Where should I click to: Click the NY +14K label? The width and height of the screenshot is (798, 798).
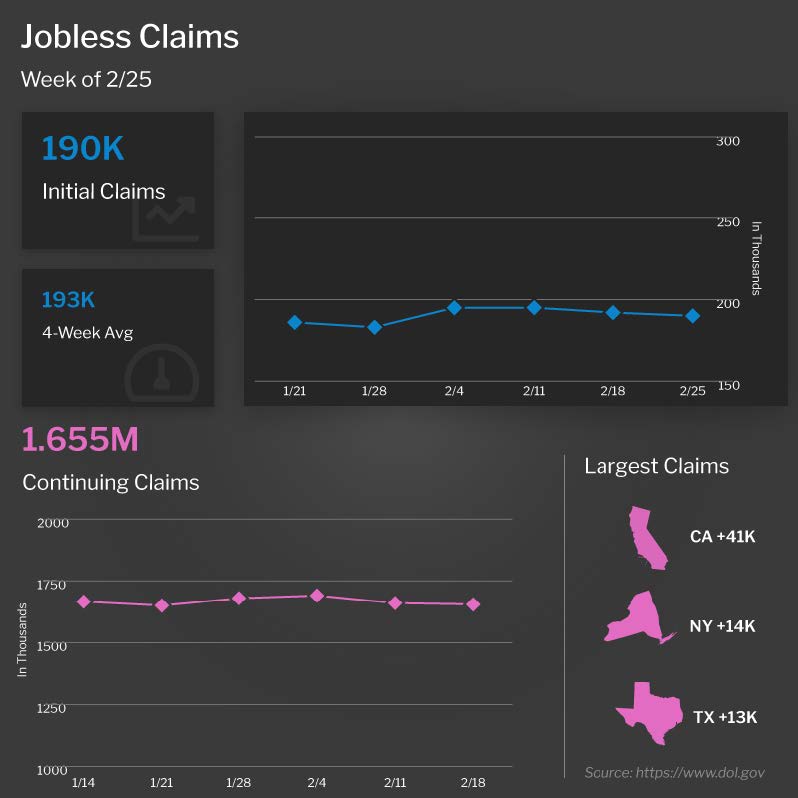(722, 625)
